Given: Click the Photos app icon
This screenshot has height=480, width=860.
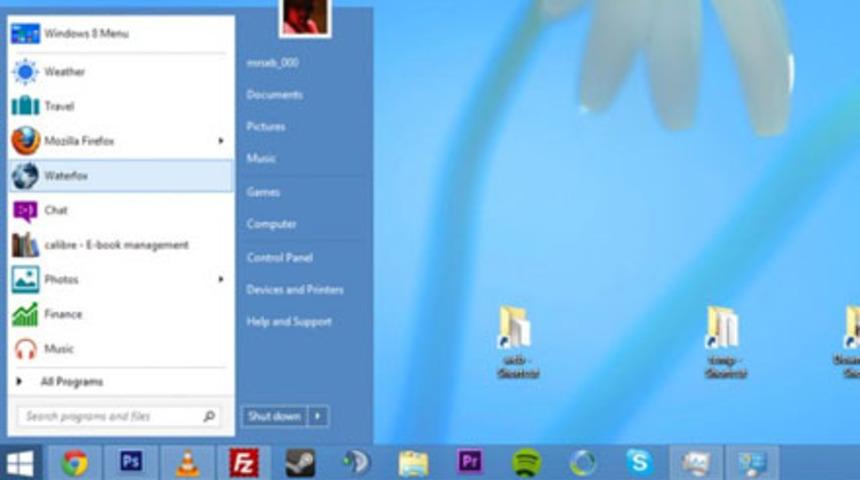Looking at the screenshot, I should 25,280.
